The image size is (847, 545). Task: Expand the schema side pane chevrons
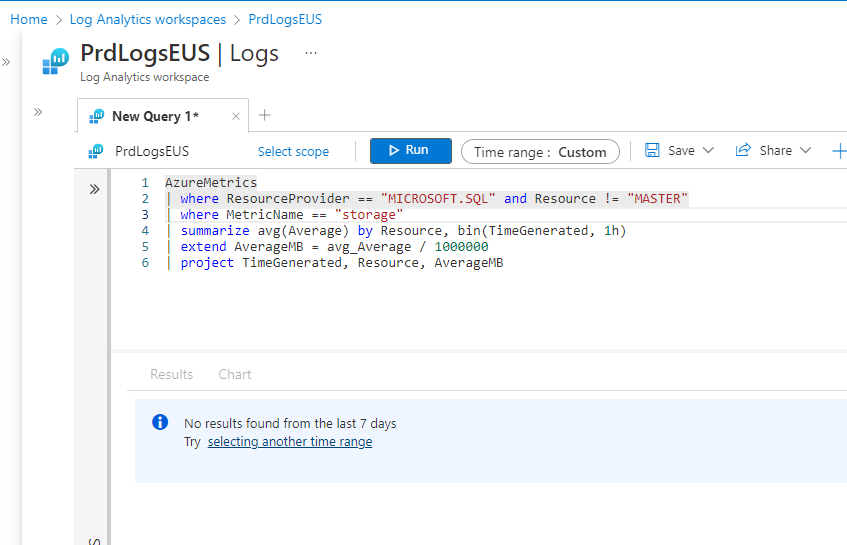95,189
